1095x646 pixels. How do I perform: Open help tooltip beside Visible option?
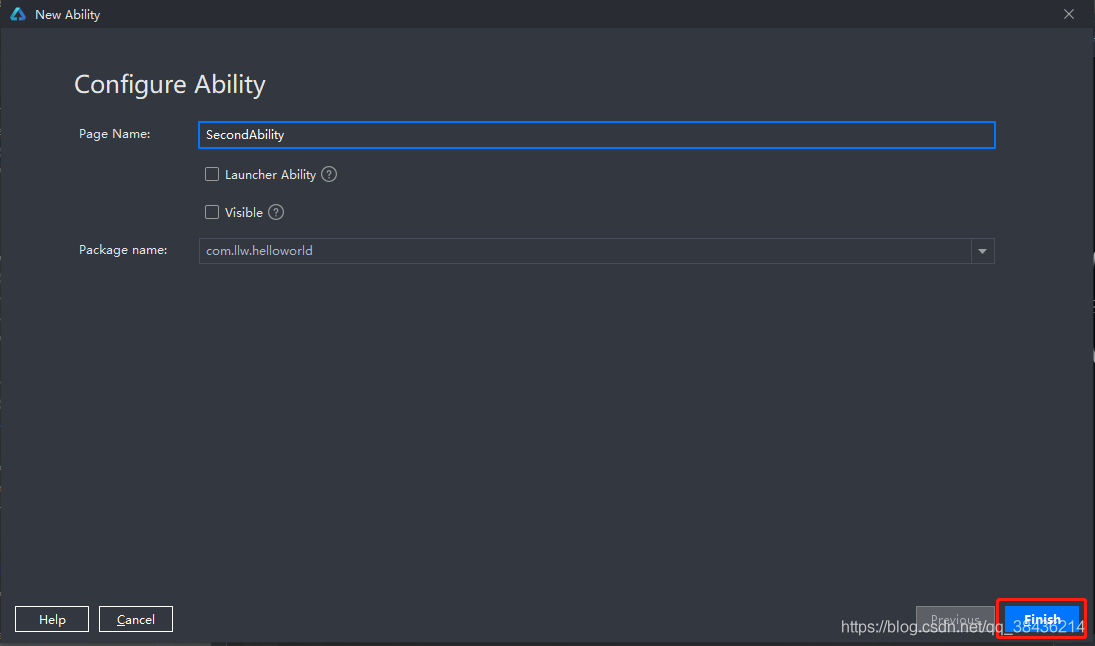tap(276, 212)
